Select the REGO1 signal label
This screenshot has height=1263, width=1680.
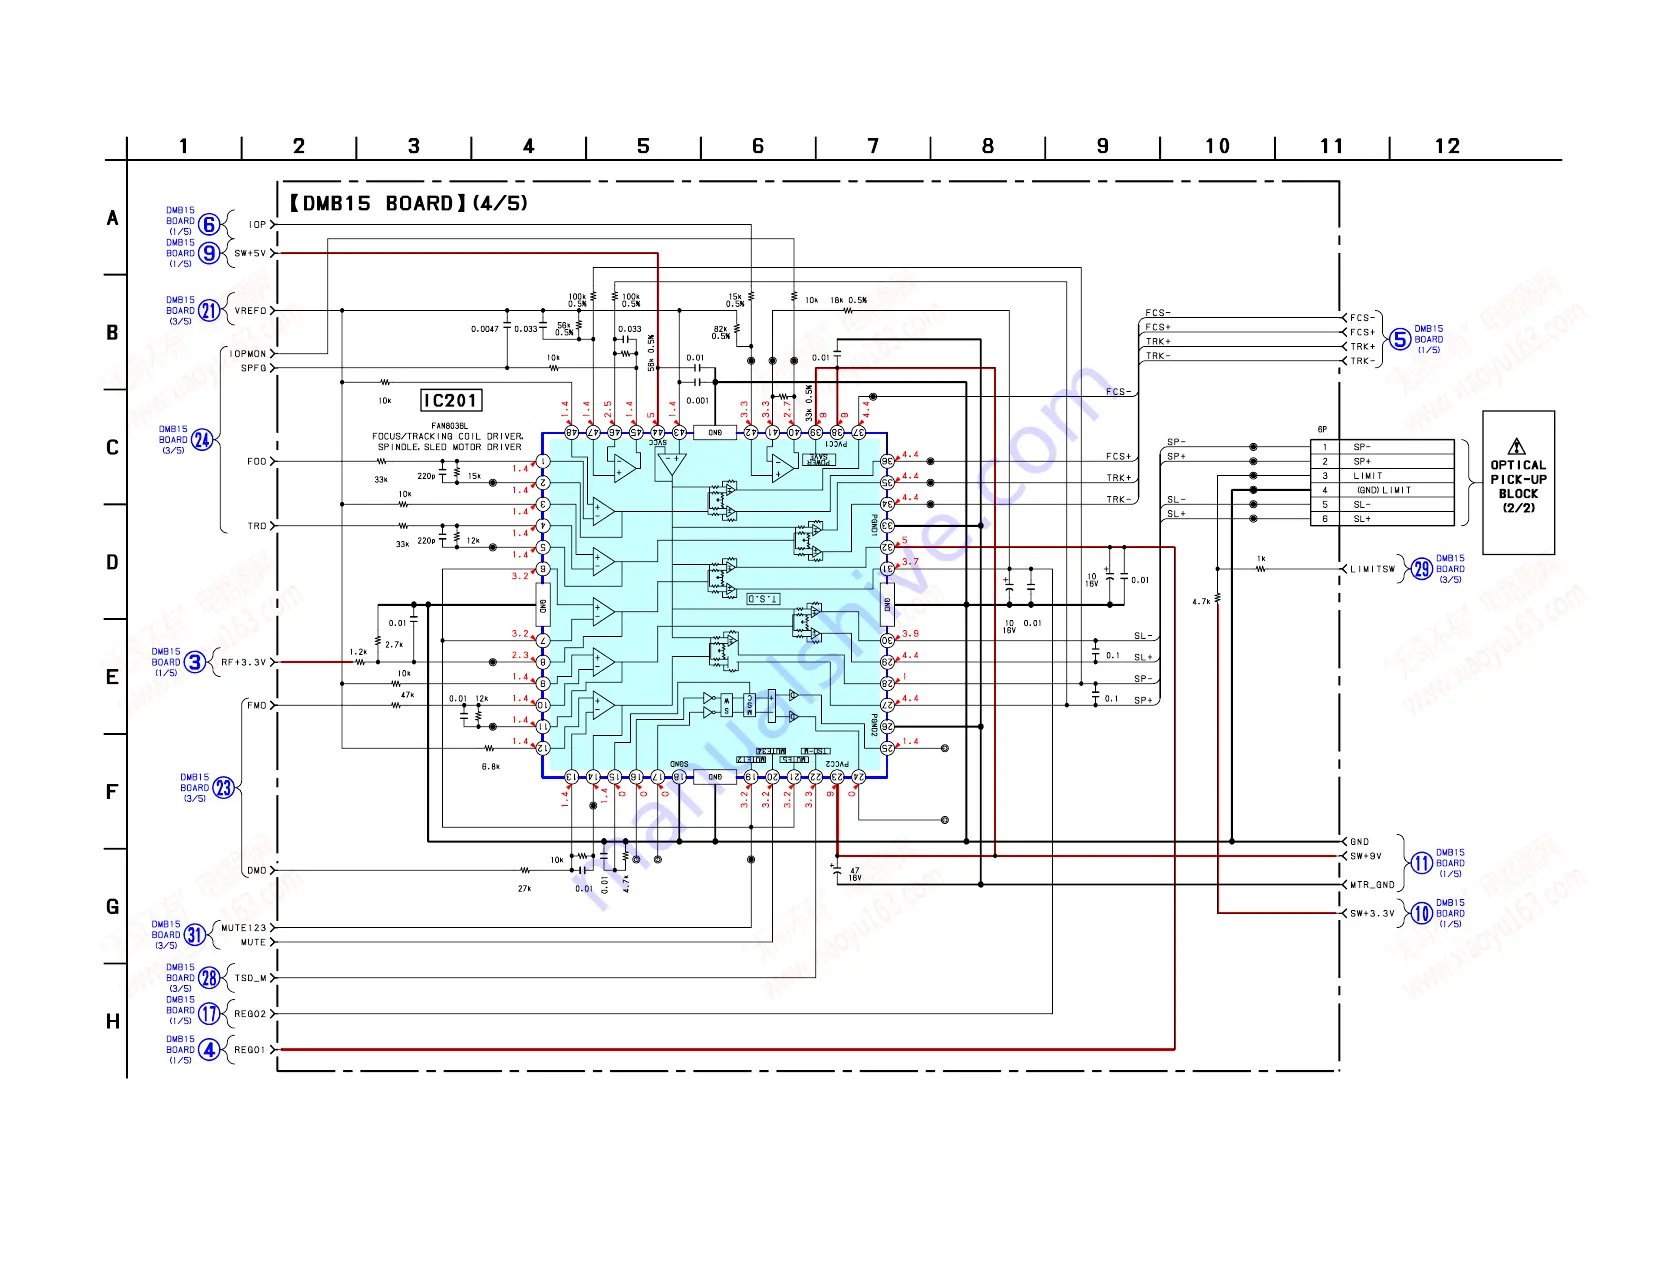[x=250, y=1050]
